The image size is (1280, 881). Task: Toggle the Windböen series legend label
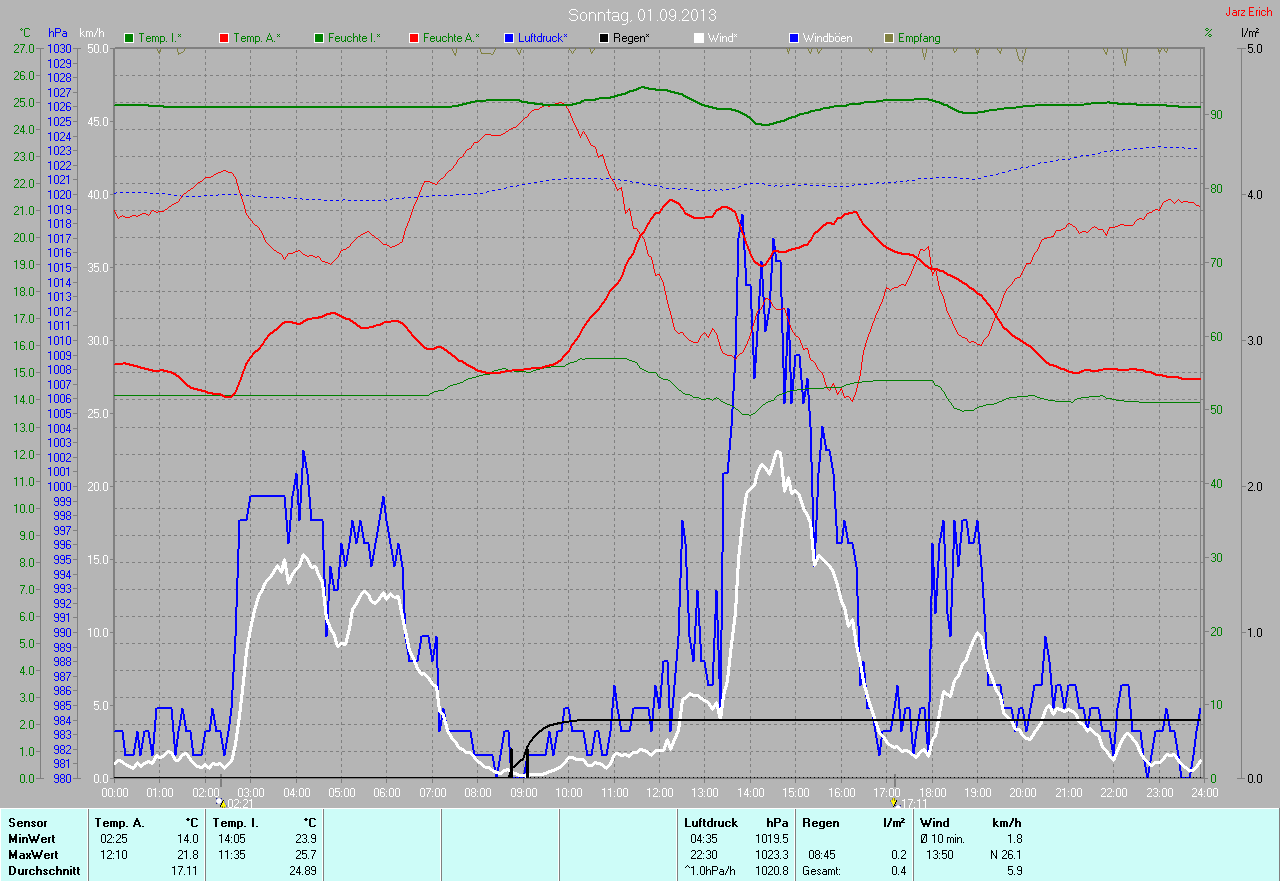click(x=827, y=38)
